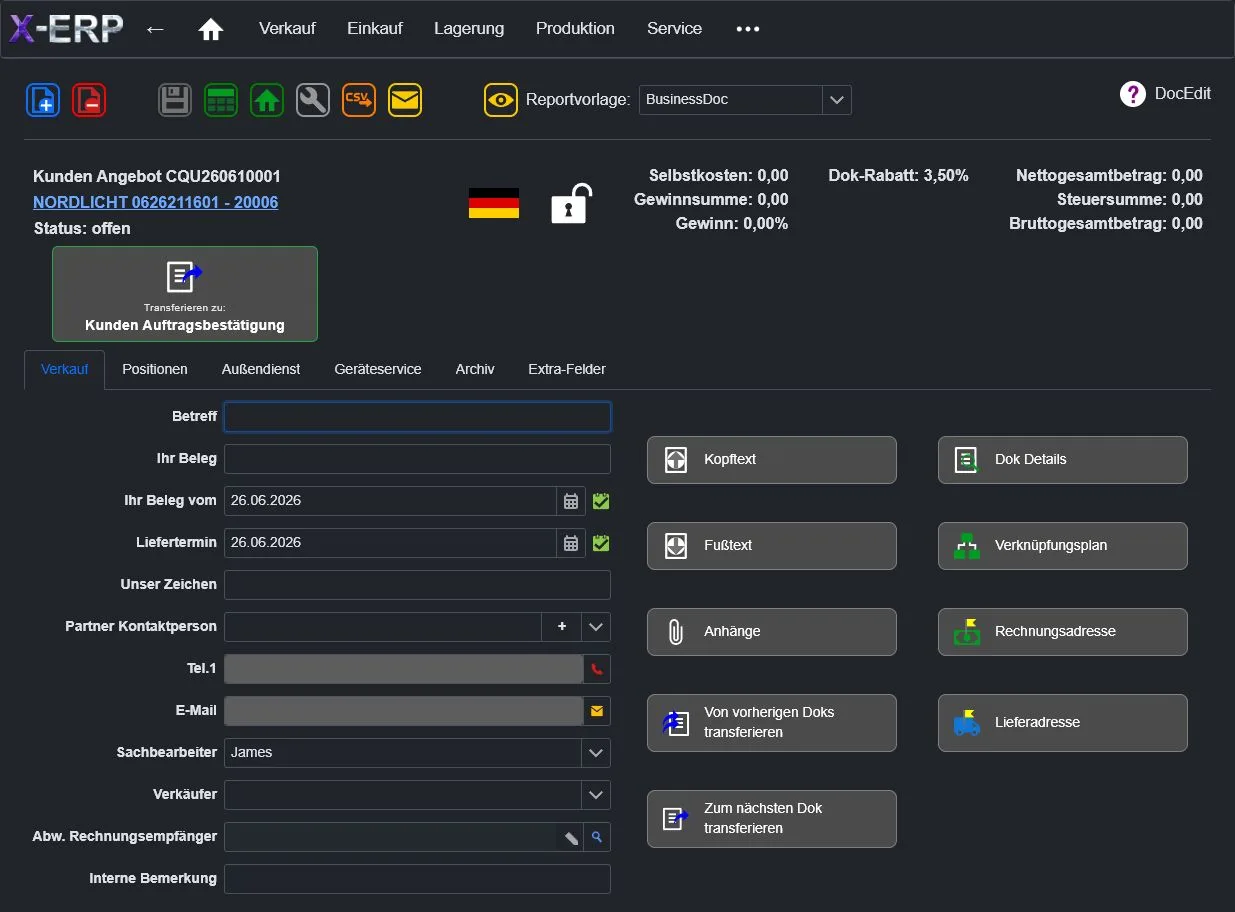The width and height of the screenshot is (1235, 912).
Task: Click Zum nächsten Dok transferieren
Action: click(772, 819)
